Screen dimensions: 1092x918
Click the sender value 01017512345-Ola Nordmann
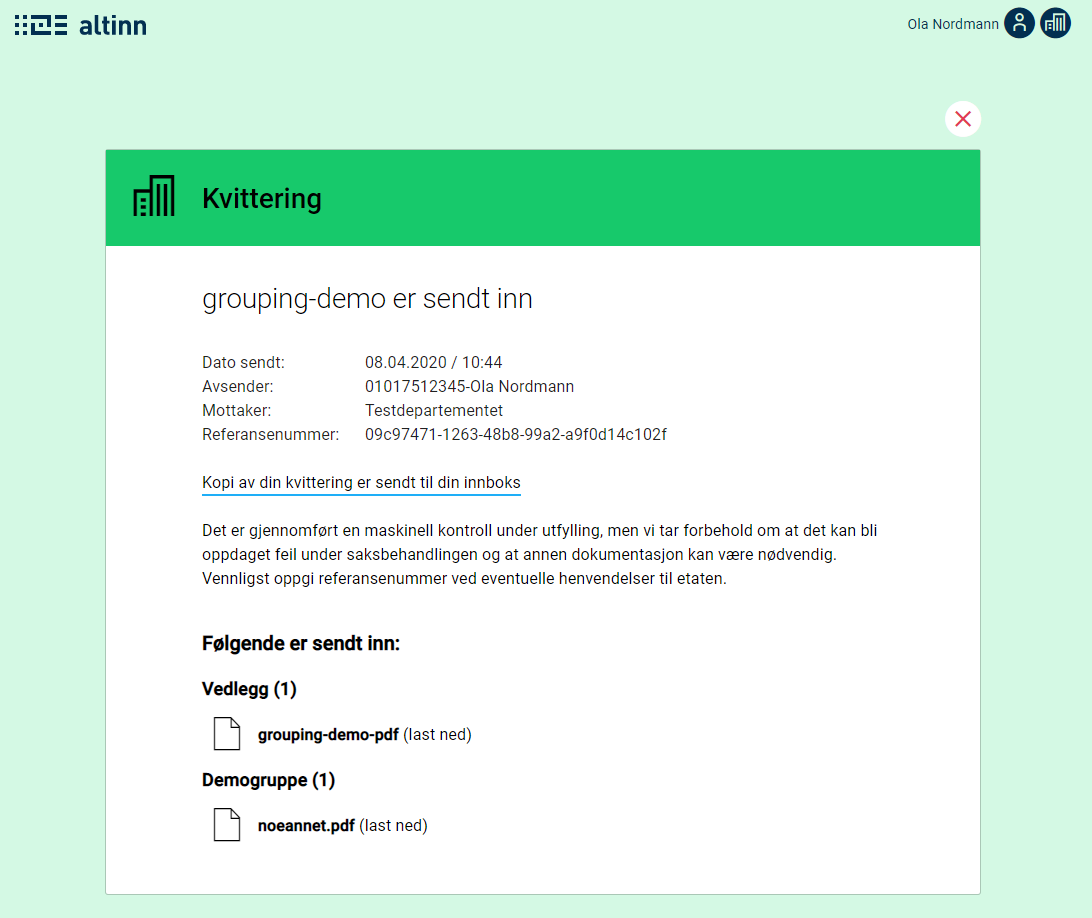[x=469, y=386]
